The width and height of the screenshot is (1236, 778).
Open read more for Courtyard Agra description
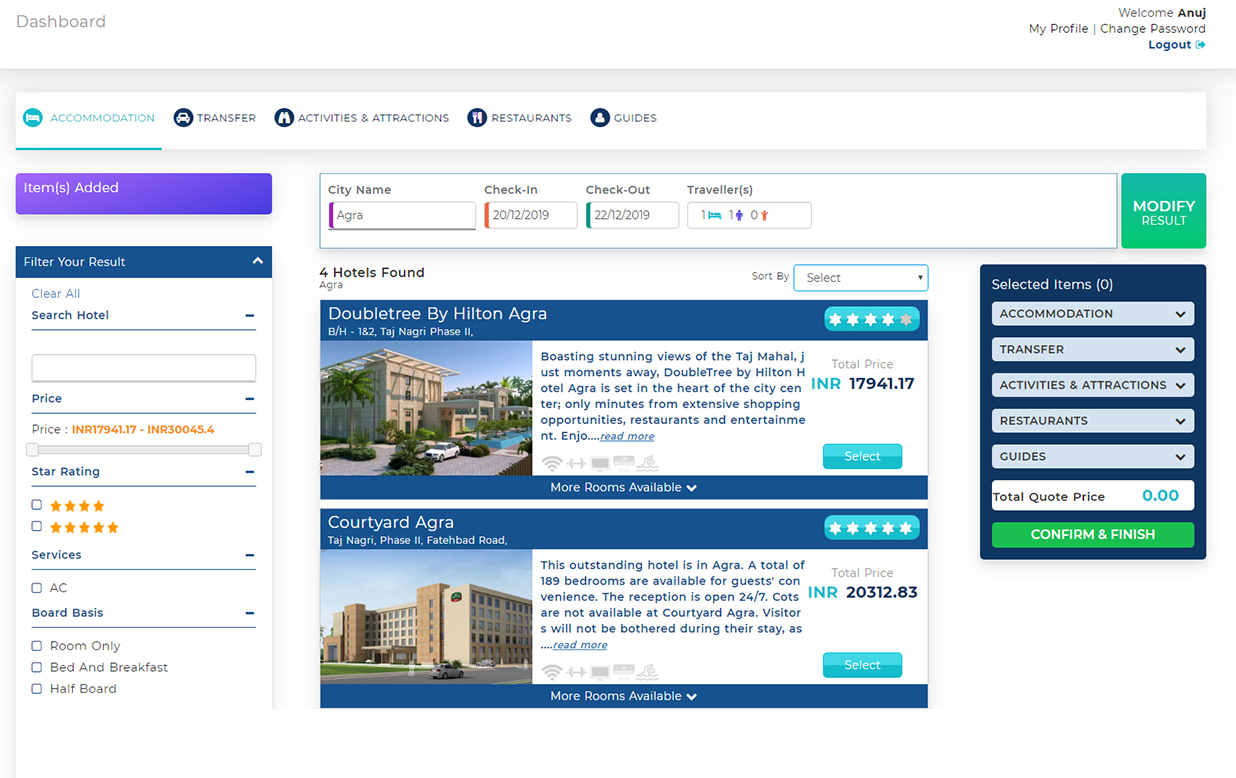tap(580, 645)
